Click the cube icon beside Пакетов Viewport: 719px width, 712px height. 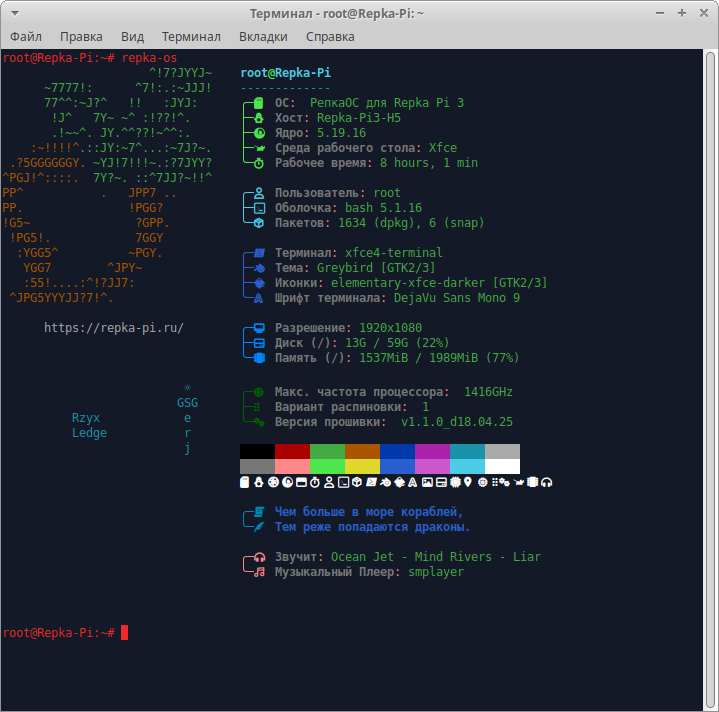(259, 223)
